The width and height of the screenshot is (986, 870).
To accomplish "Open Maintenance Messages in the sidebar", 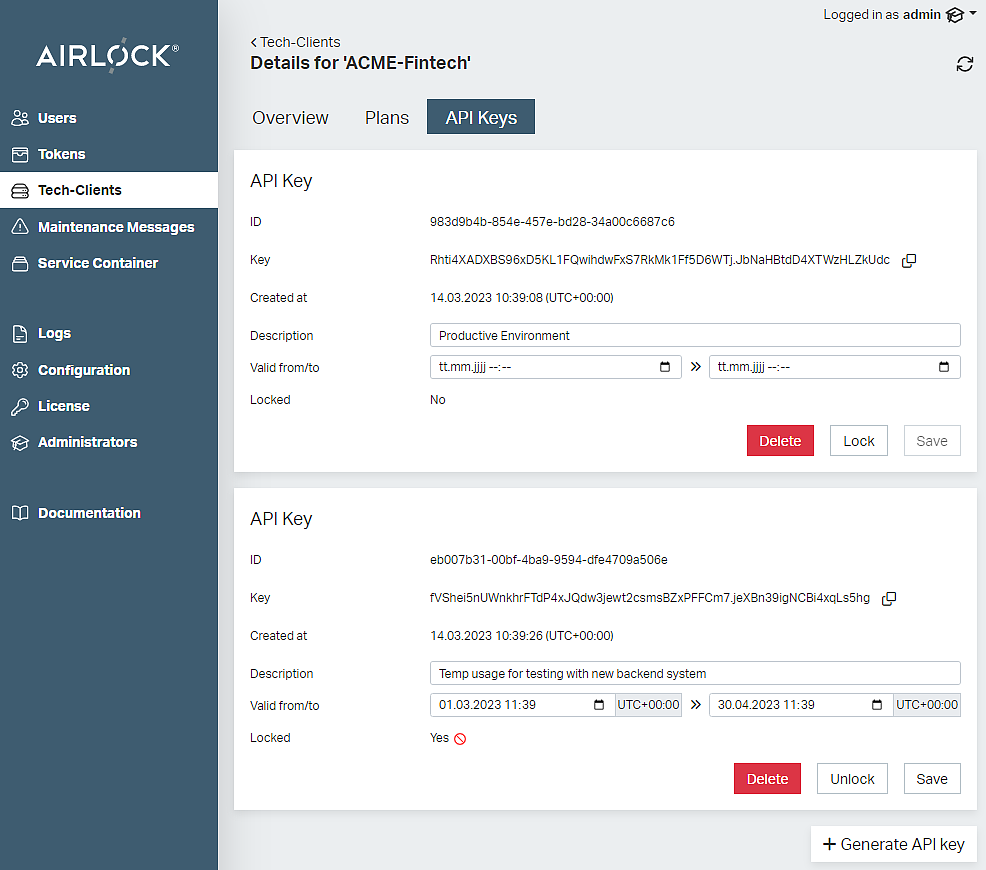I will 115,227.
